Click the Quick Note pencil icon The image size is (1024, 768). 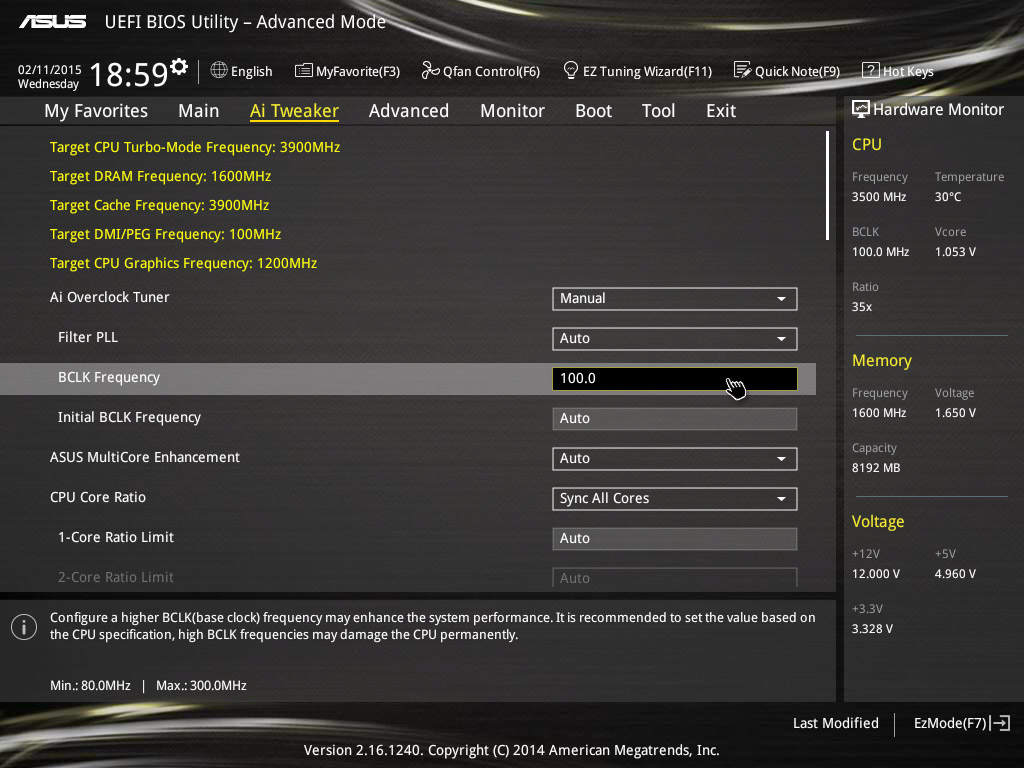(742, 70)
